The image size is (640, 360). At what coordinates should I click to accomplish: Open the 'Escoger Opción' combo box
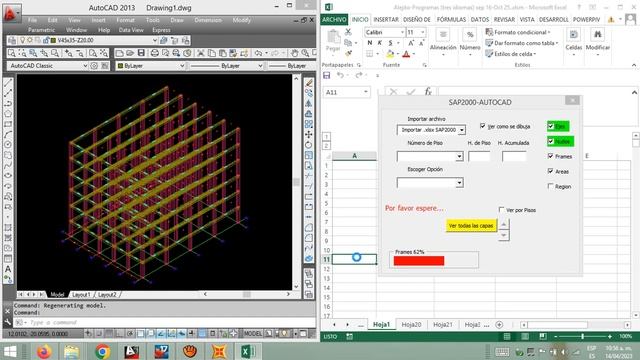[459, 183]
